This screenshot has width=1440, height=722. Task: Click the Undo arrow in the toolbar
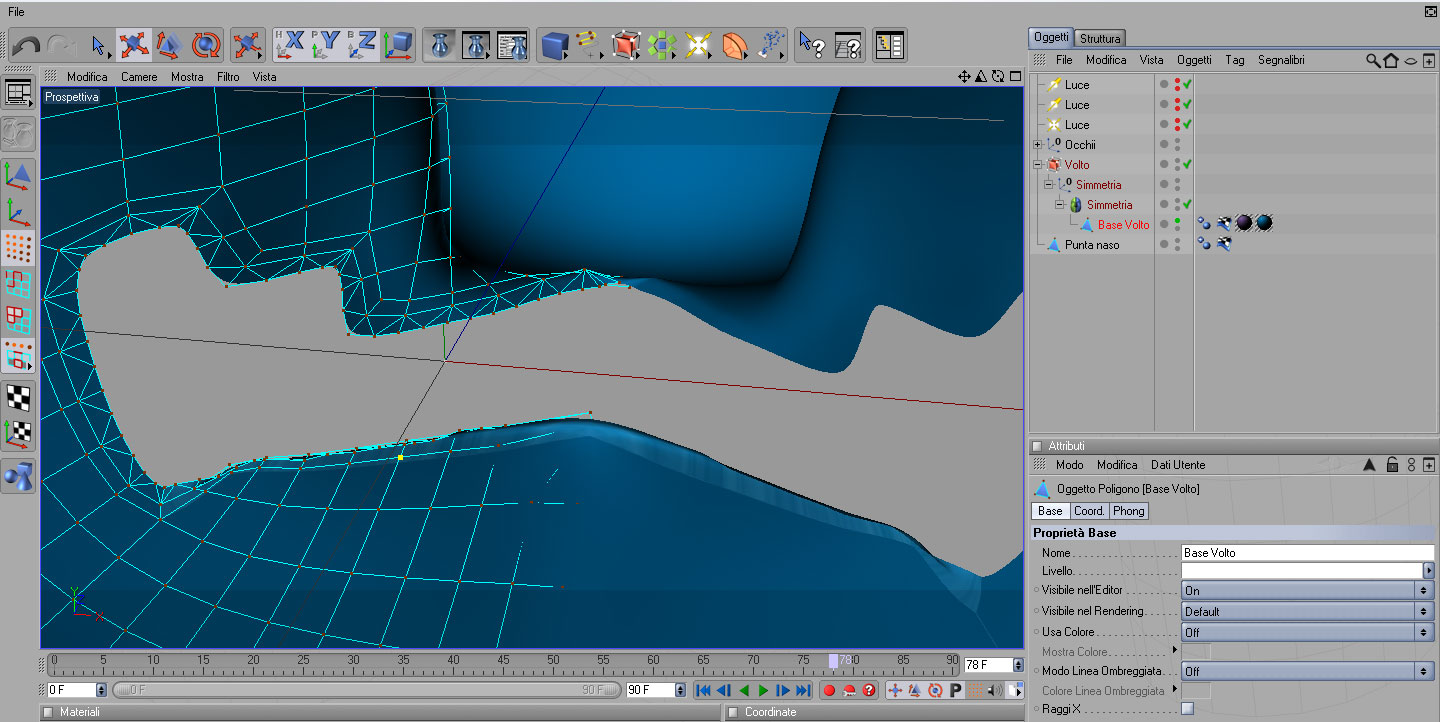(x=27, y=45)
